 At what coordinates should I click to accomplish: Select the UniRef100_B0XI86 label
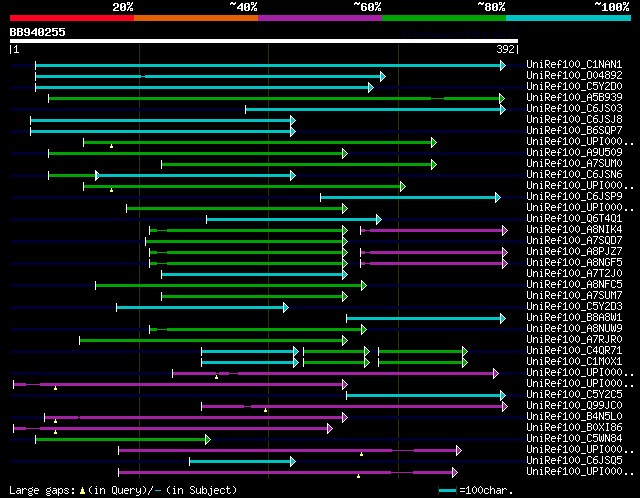point(574,428)
